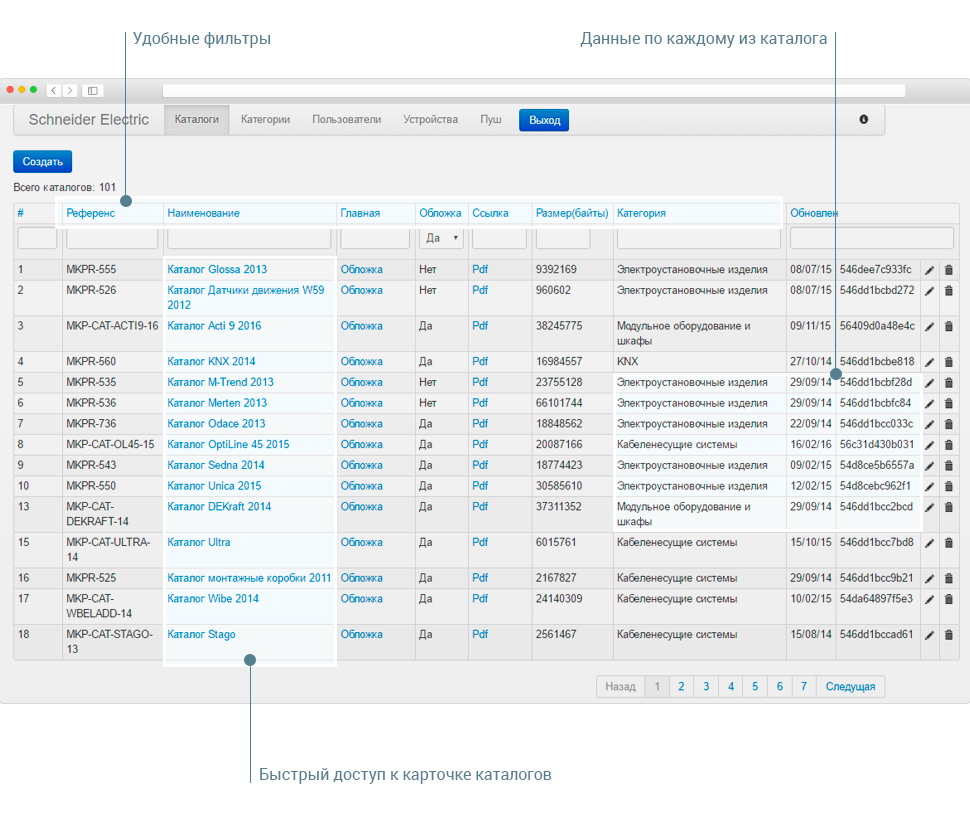The width and height of the screenshot is (970, 818).
Task: Focus the Размер(байты) filter input
Action: click(x=563, y=238)
